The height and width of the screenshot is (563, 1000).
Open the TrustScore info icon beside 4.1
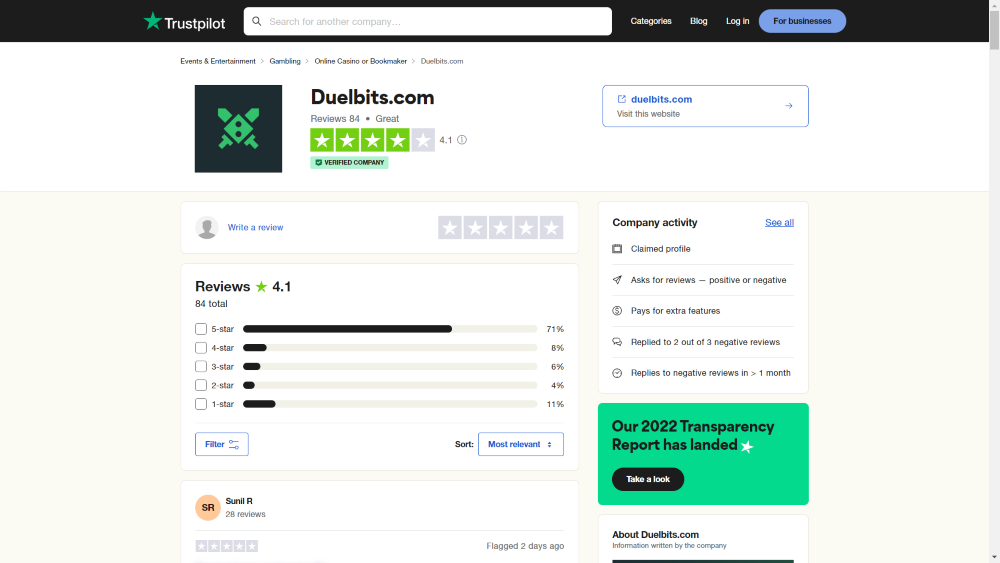462,140
